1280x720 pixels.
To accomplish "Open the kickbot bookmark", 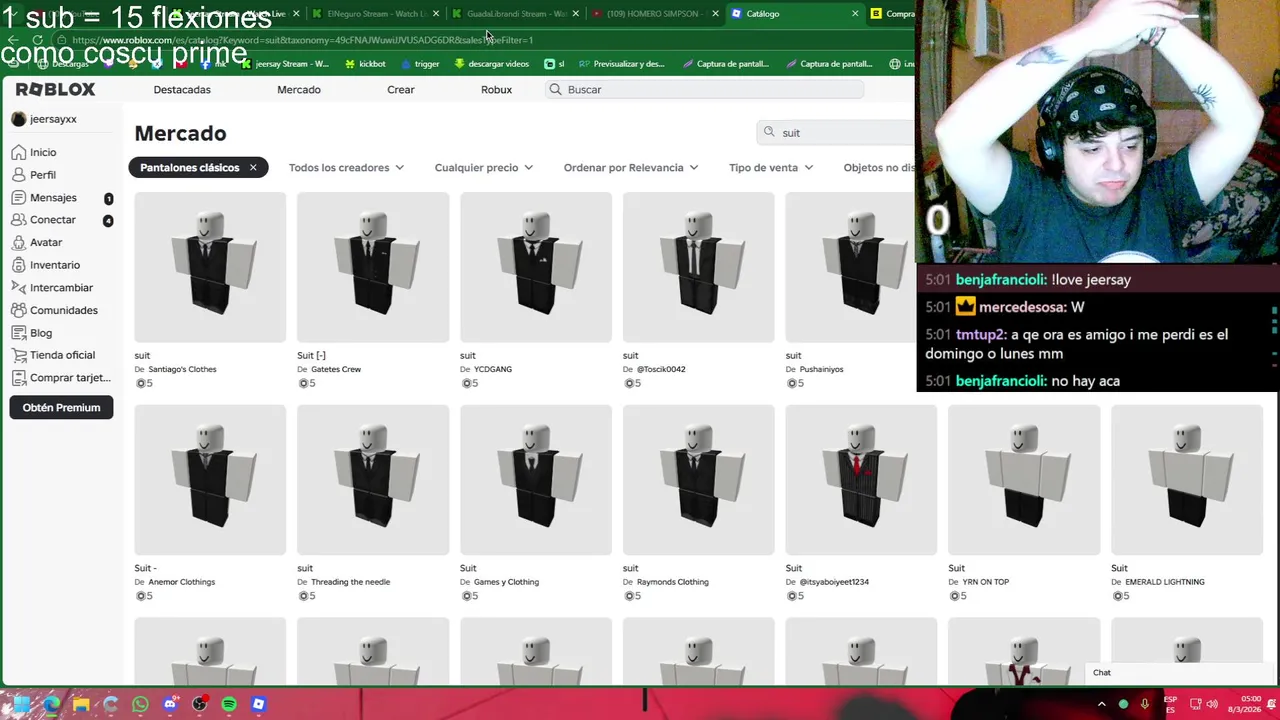I will point(365,64).
